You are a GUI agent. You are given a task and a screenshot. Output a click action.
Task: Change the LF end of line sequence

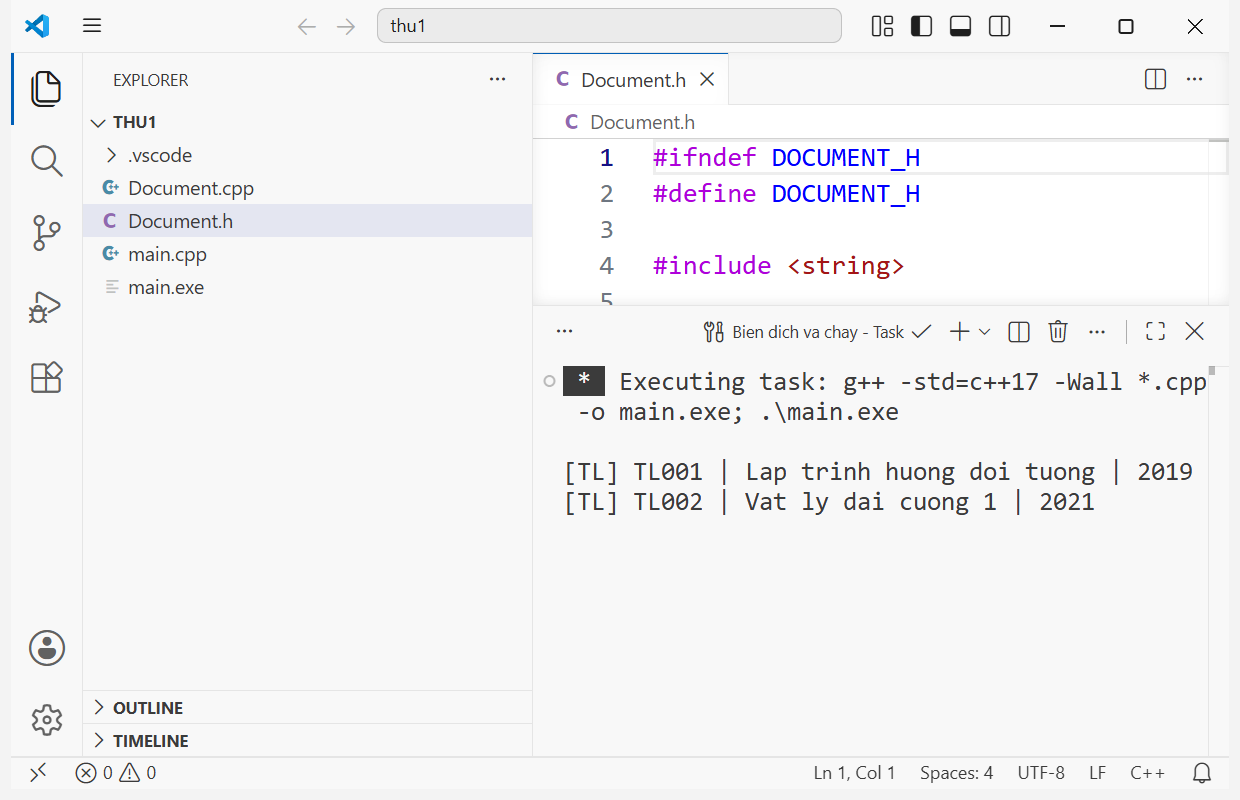tap(1097, 772)
